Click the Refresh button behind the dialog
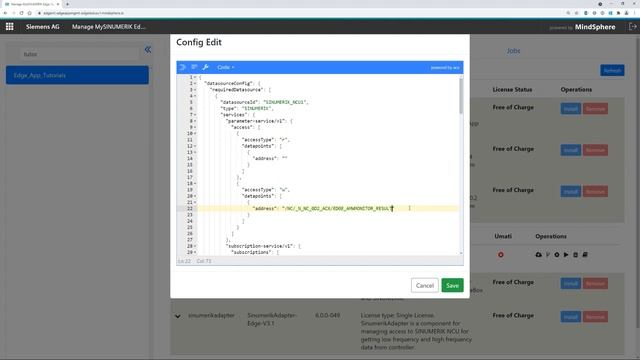 [x=612, y=71]
